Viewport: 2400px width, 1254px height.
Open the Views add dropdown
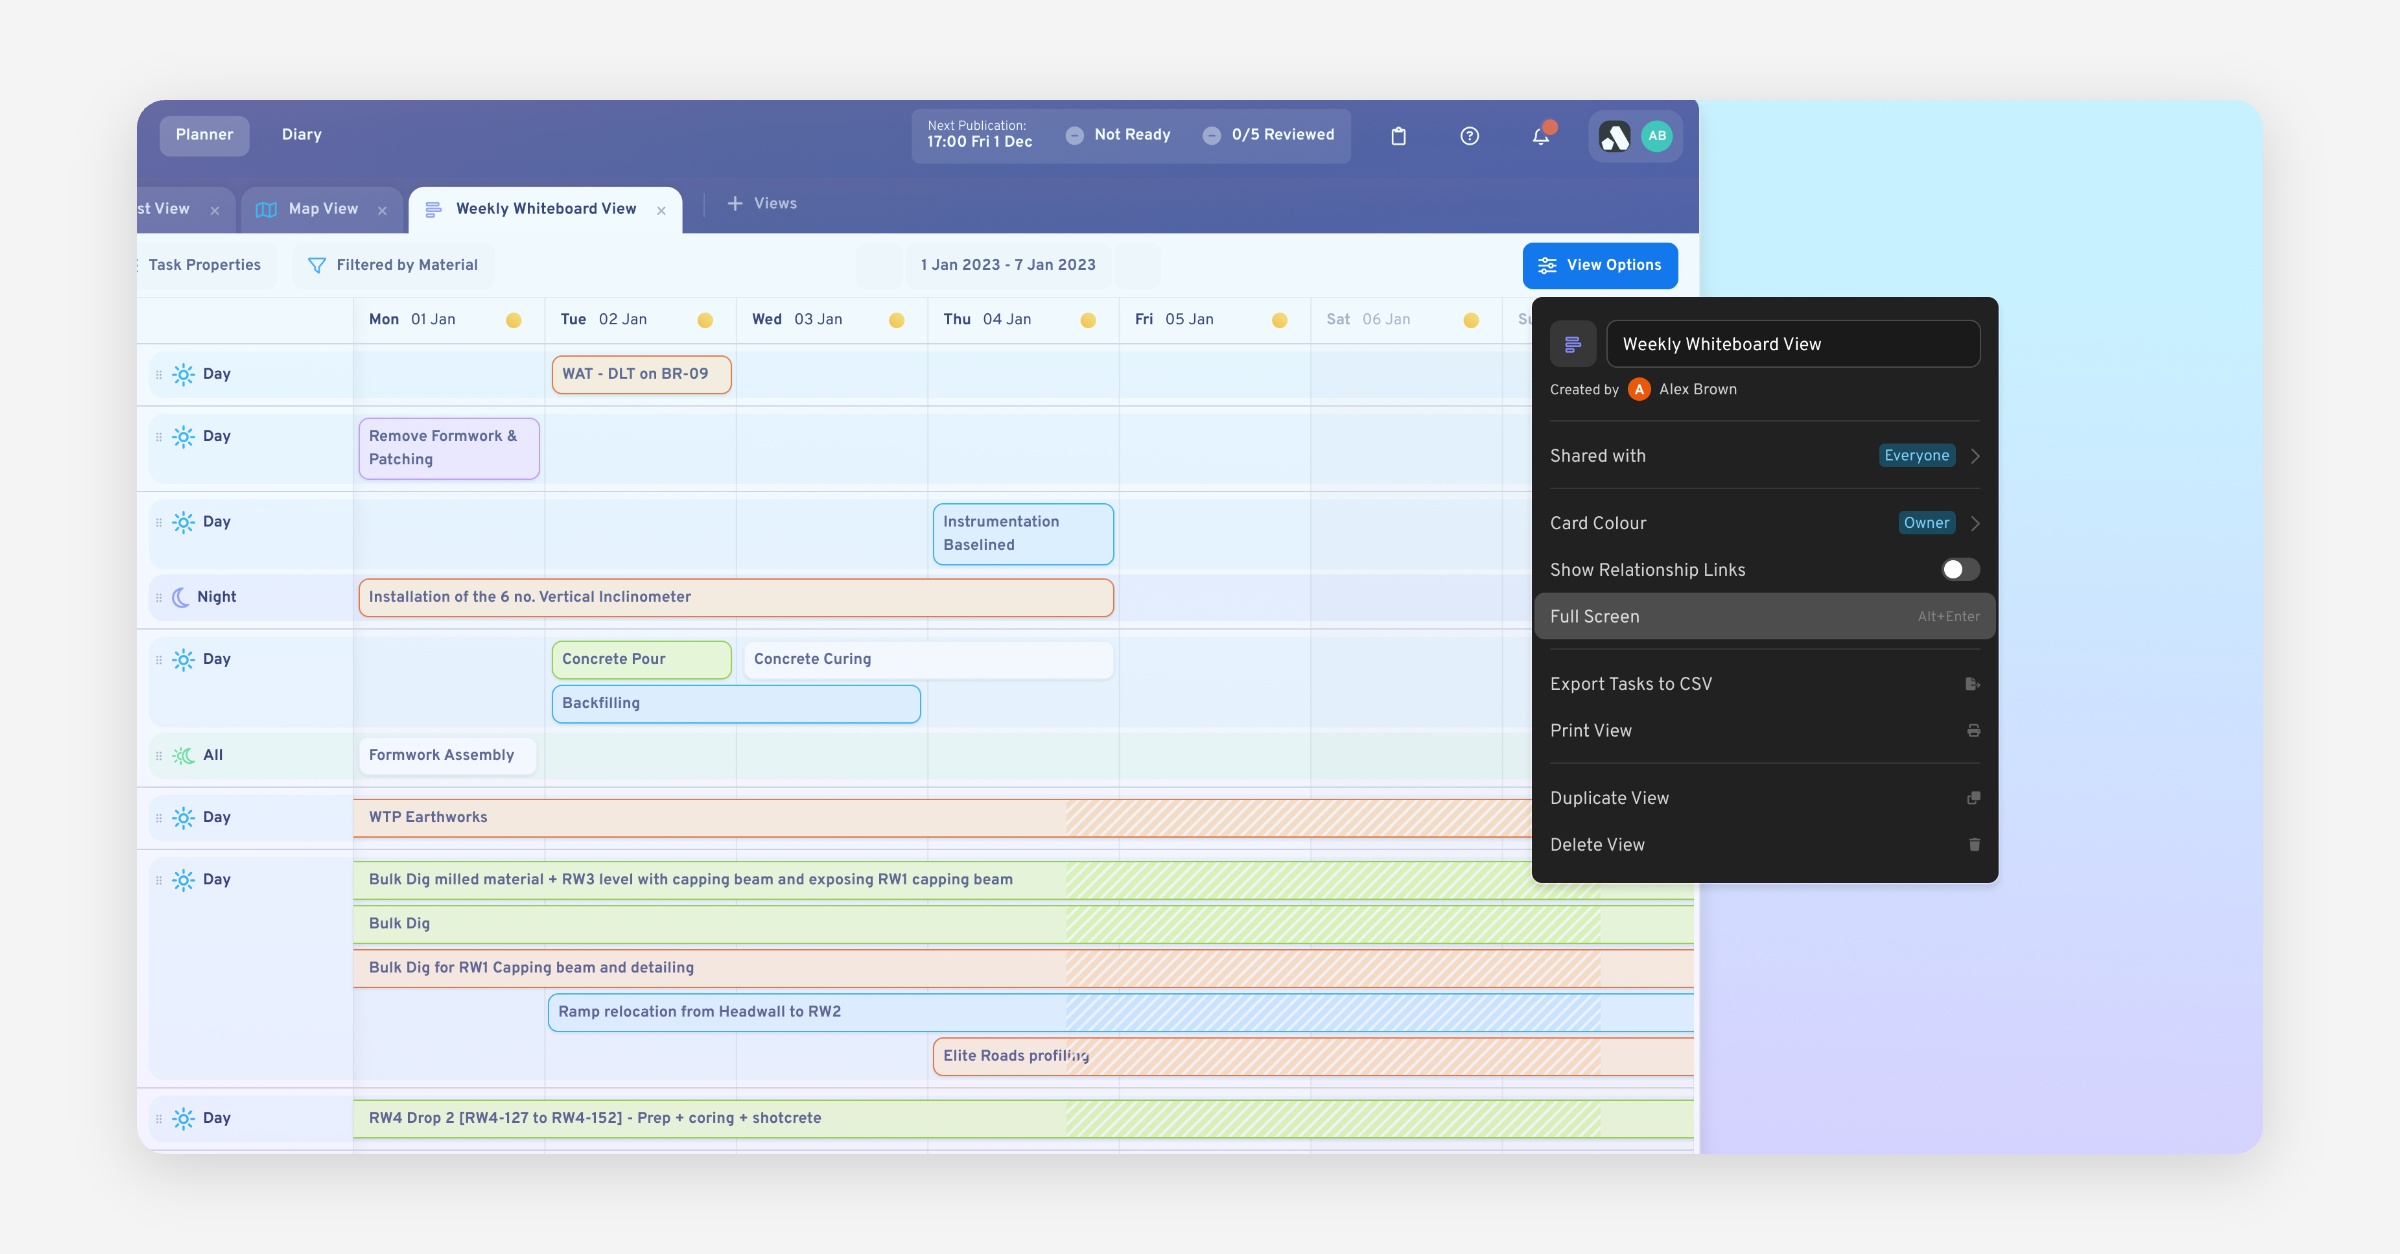click(x=762, y=204)
